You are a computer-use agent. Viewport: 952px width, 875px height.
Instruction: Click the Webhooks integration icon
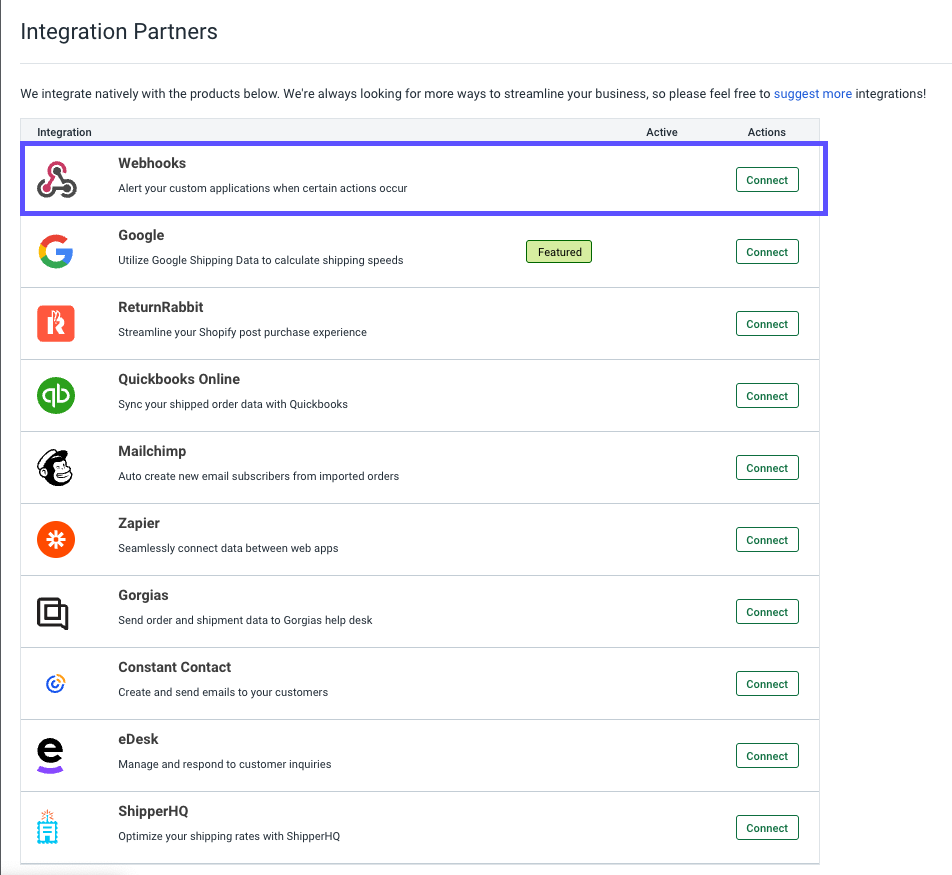56,179
